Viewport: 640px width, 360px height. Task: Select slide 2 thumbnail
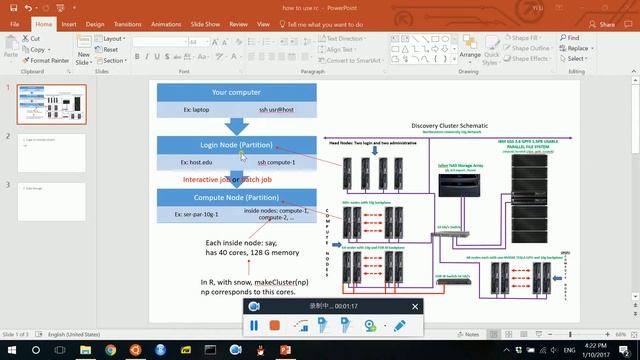pyautogui.click(x=52, y=153)
